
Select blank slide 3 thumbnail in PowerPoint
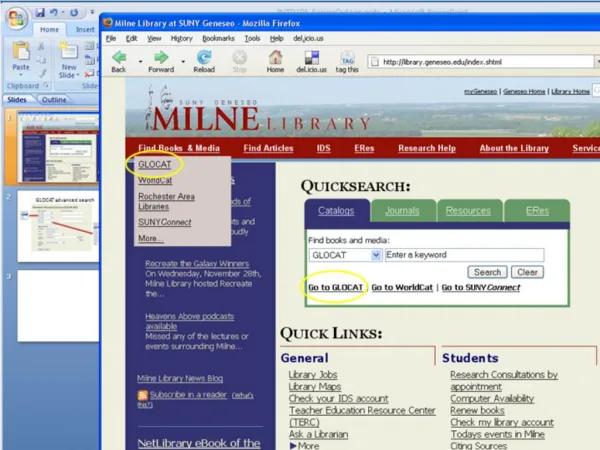pos(58,306)
